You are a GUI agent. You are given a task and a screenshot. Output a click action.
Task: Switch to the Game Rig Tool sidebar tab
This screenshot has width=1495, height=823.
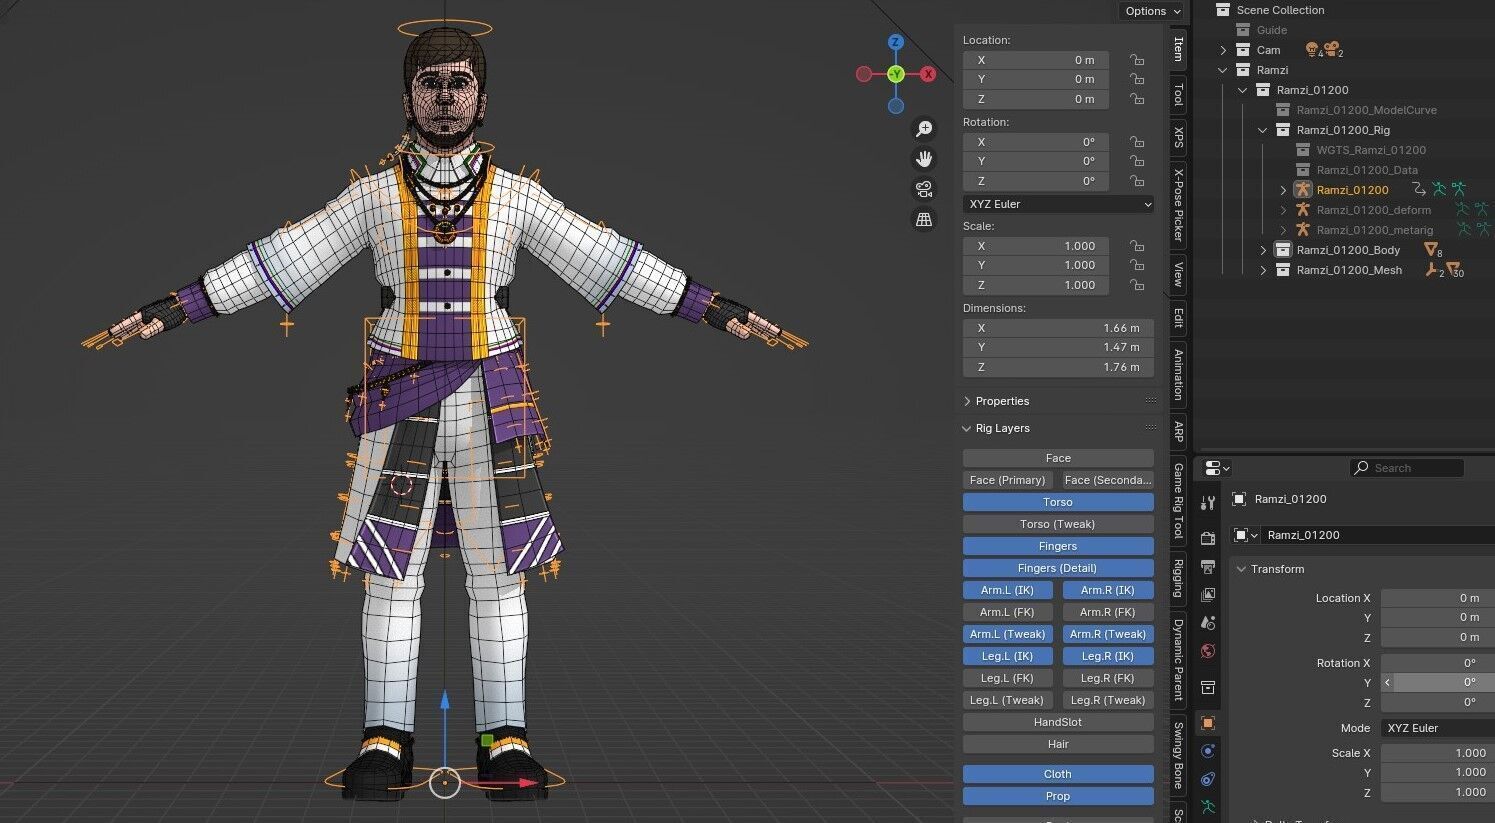pos(1178,499)
